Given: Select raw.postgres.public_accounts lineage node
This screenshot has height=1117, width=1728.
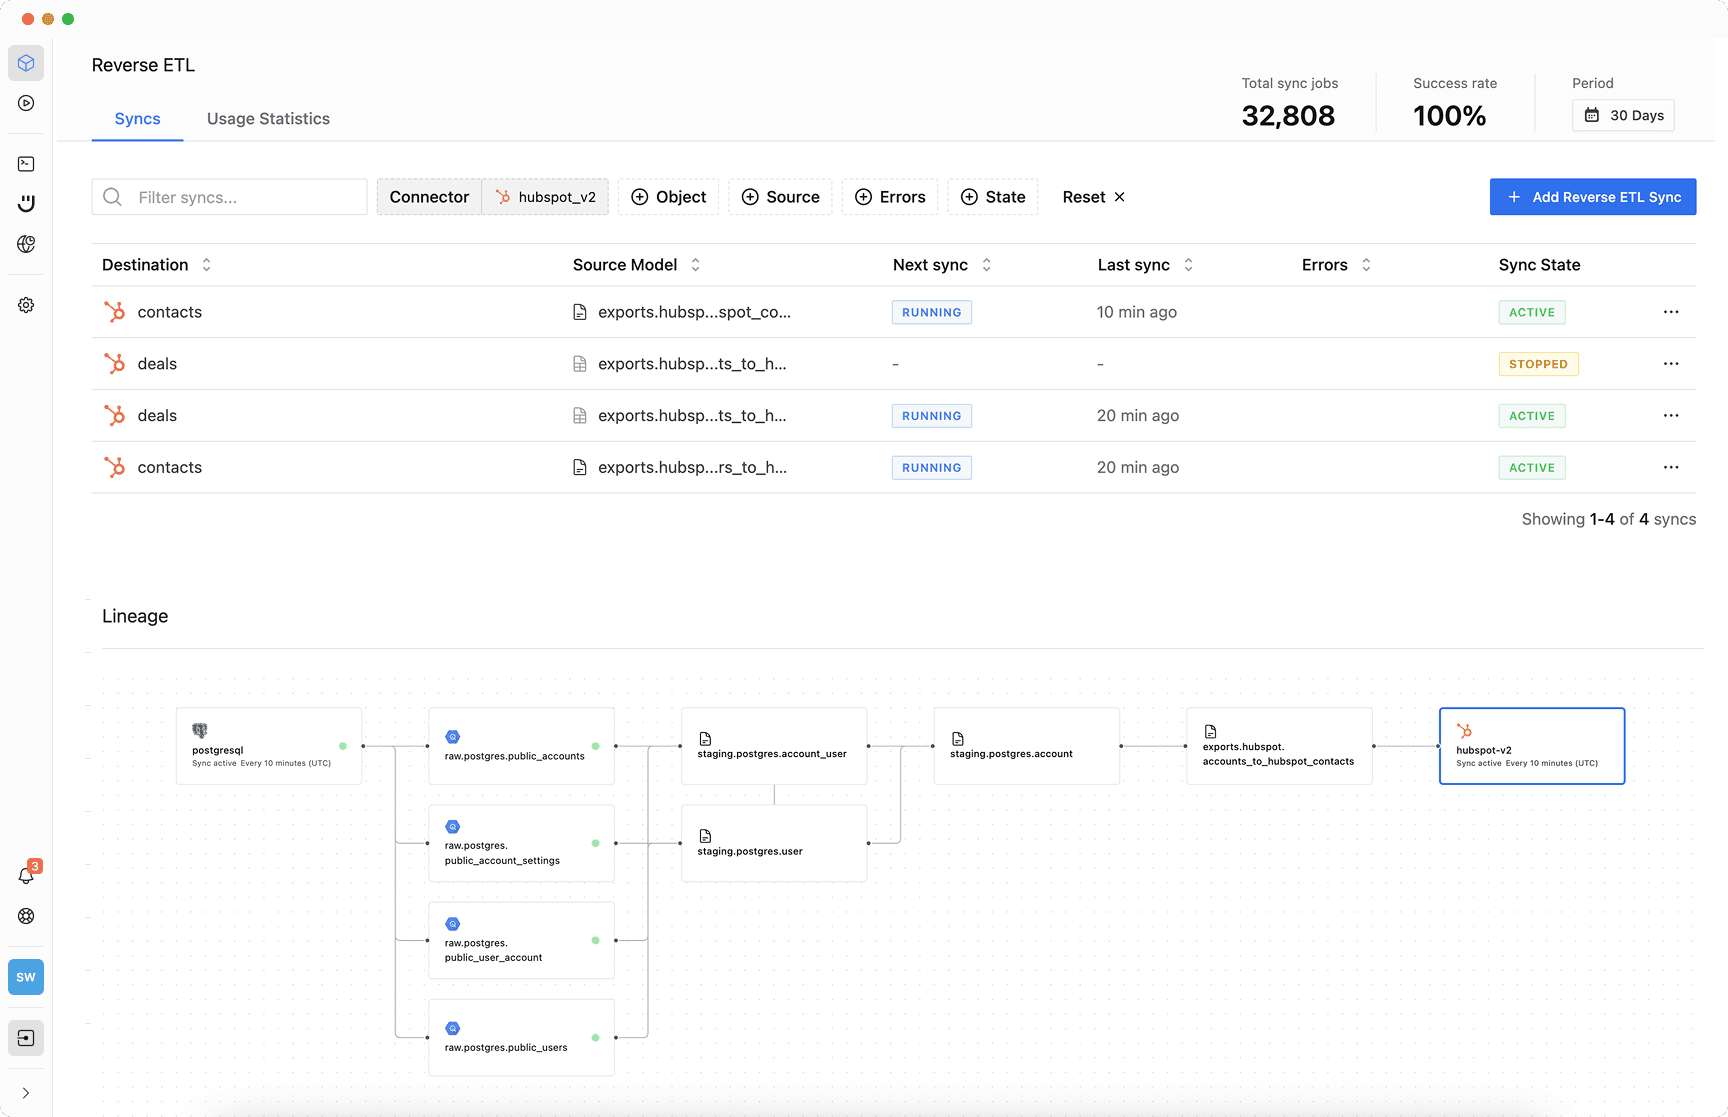Looking at the screenshot, I should point(521,746).
